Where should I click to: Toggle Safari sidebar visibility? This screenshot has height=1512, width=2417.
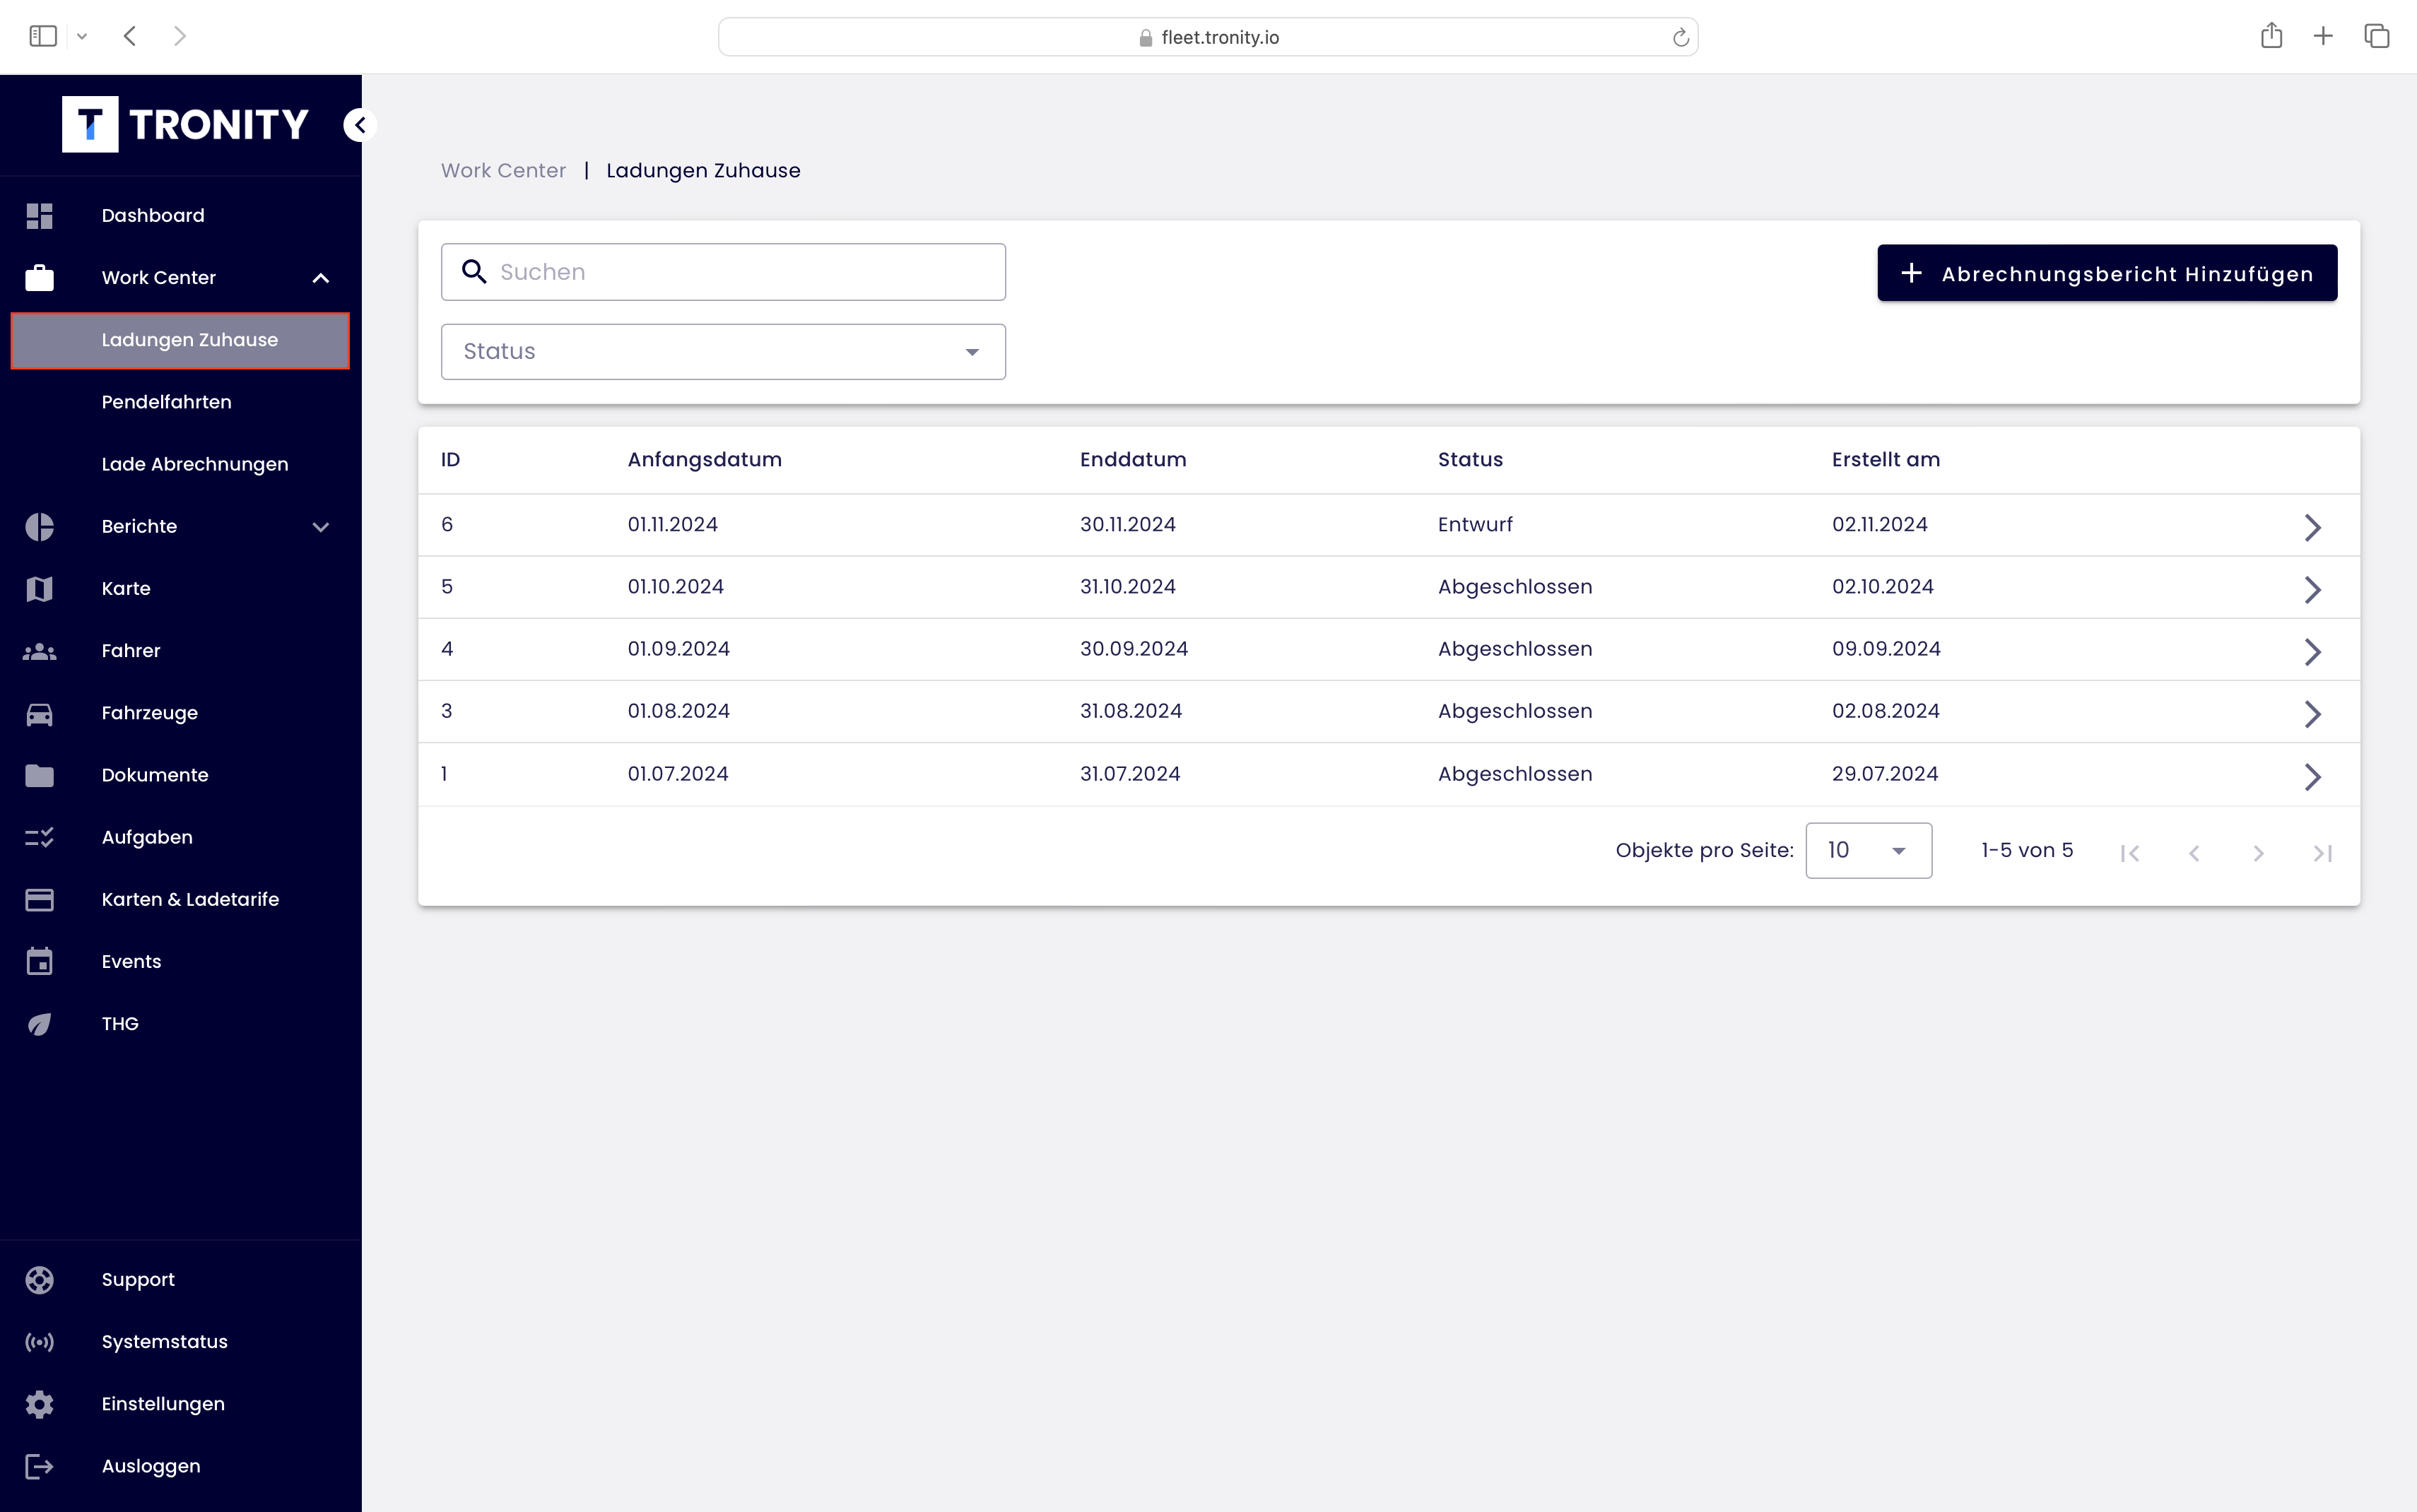pyautogui.click(x=43, y=37)
